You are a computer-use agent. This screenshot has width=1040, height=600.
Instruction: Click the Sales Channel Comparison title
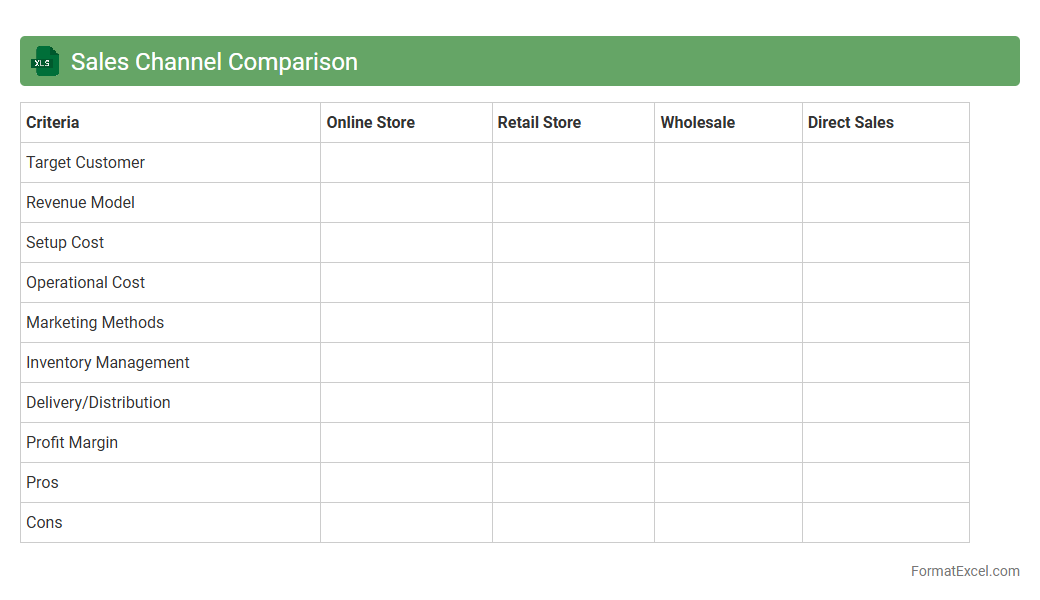point(214,62)
